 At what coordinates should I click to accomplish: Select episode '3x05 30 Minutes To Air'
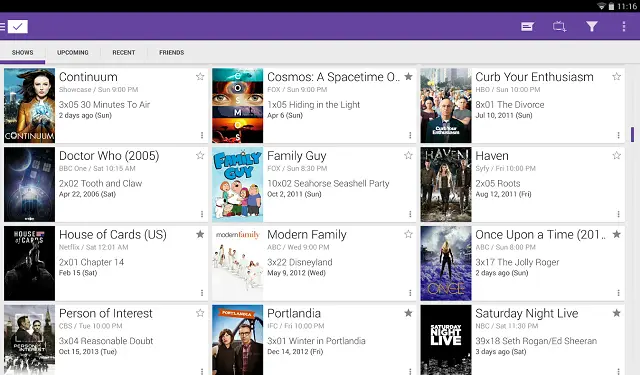click(x=104, y=104)
